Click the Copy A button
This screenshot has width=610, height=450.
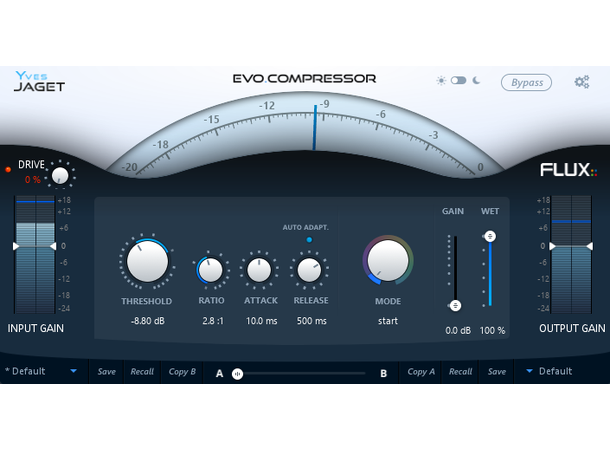[421, 372]
